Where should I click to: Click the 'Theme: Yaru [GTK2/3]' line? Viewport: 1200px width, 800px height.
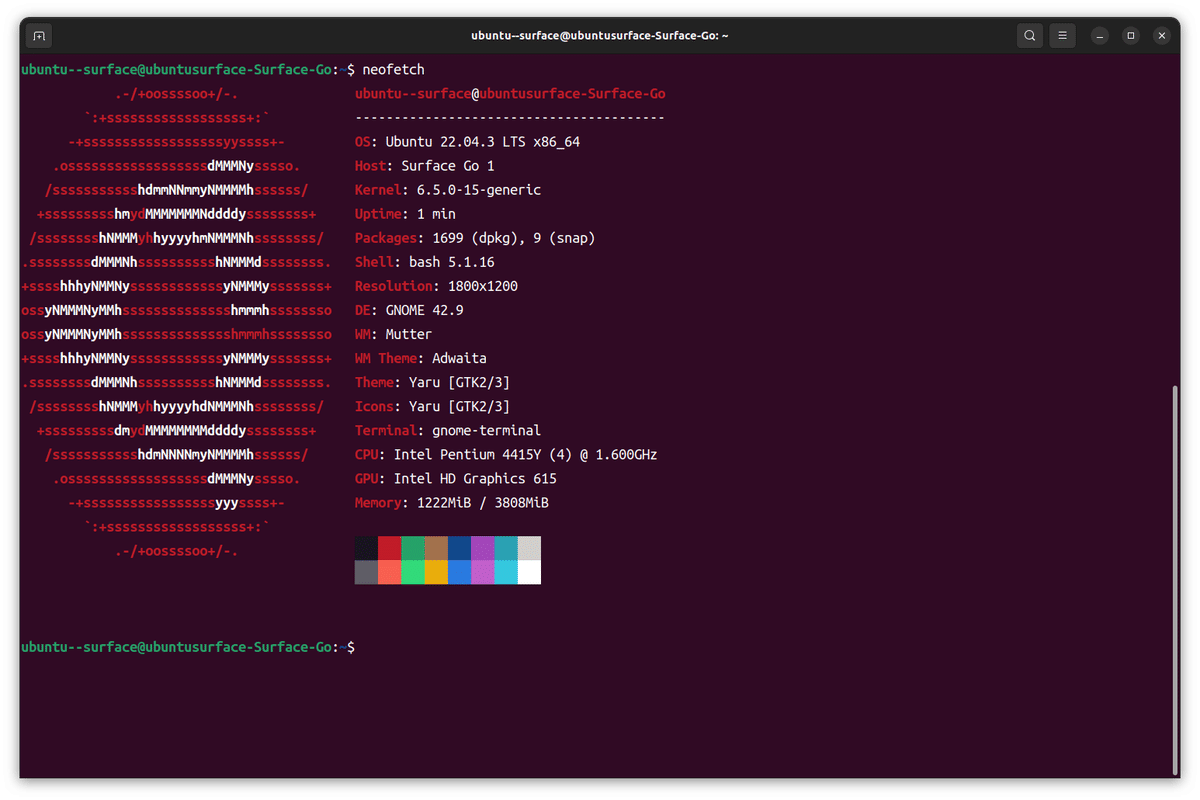point(432,382)
